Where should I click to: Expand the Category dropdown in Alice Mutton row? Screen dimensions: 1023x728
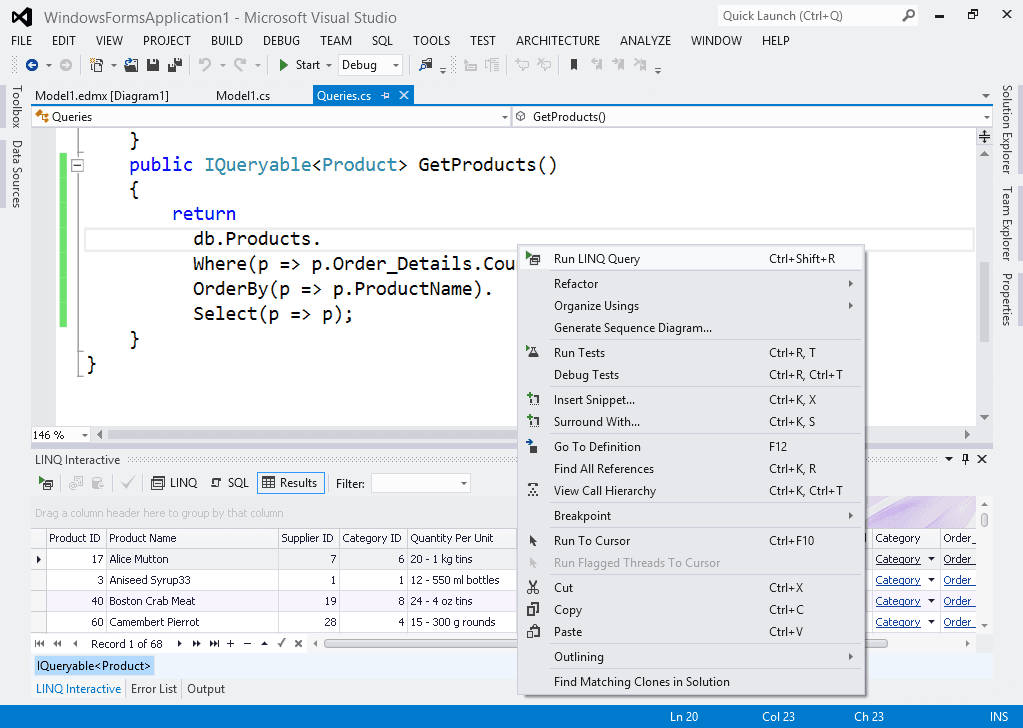point(931,559)
